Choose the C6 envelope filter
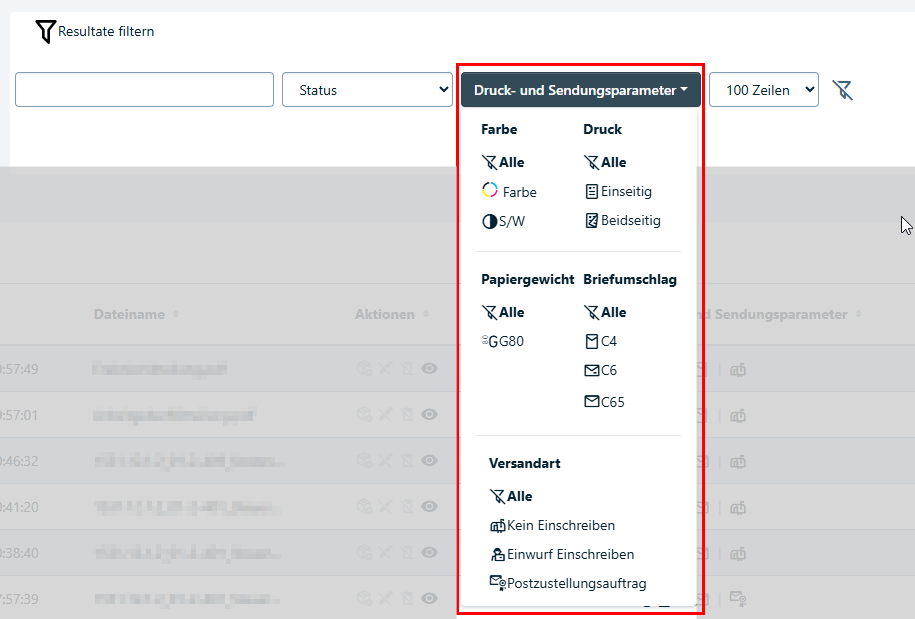 click(600, 370)
